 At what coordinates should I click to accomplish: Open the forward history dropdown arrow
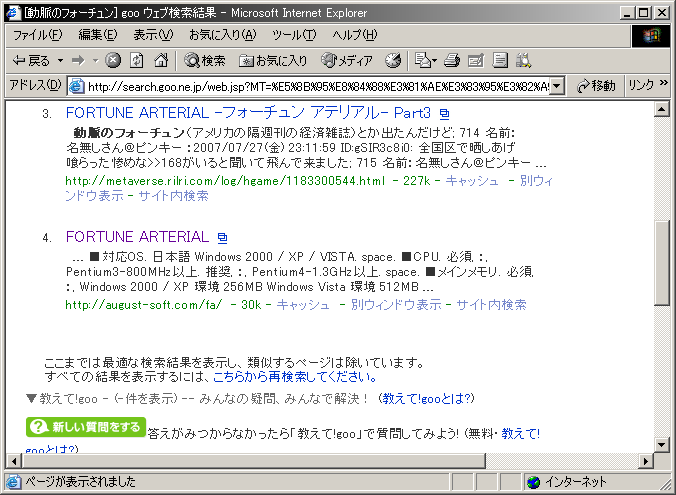(95, 61)
